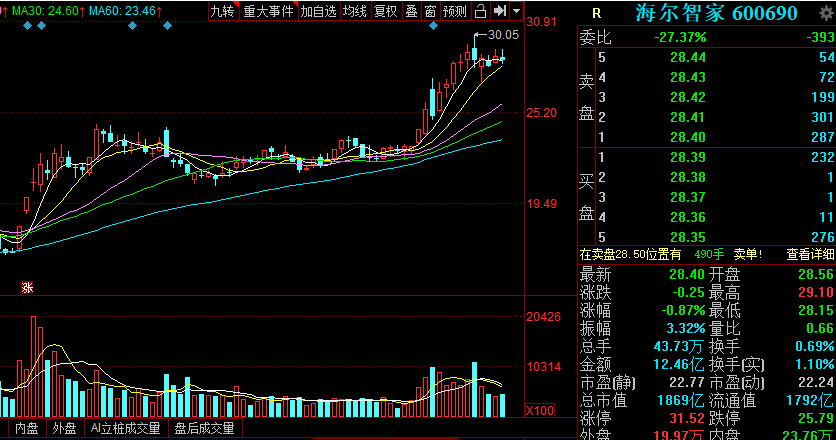
Task: Click the 金额 value 12.46亿
Action: [679, 364]
